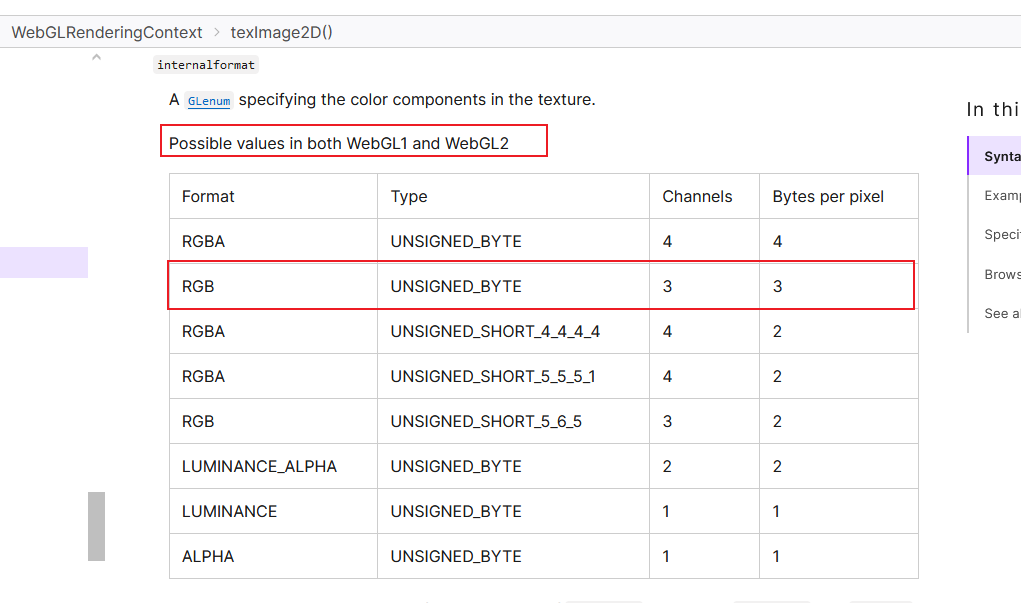
Task: Click the Format column header
Action: click(208, 196)
